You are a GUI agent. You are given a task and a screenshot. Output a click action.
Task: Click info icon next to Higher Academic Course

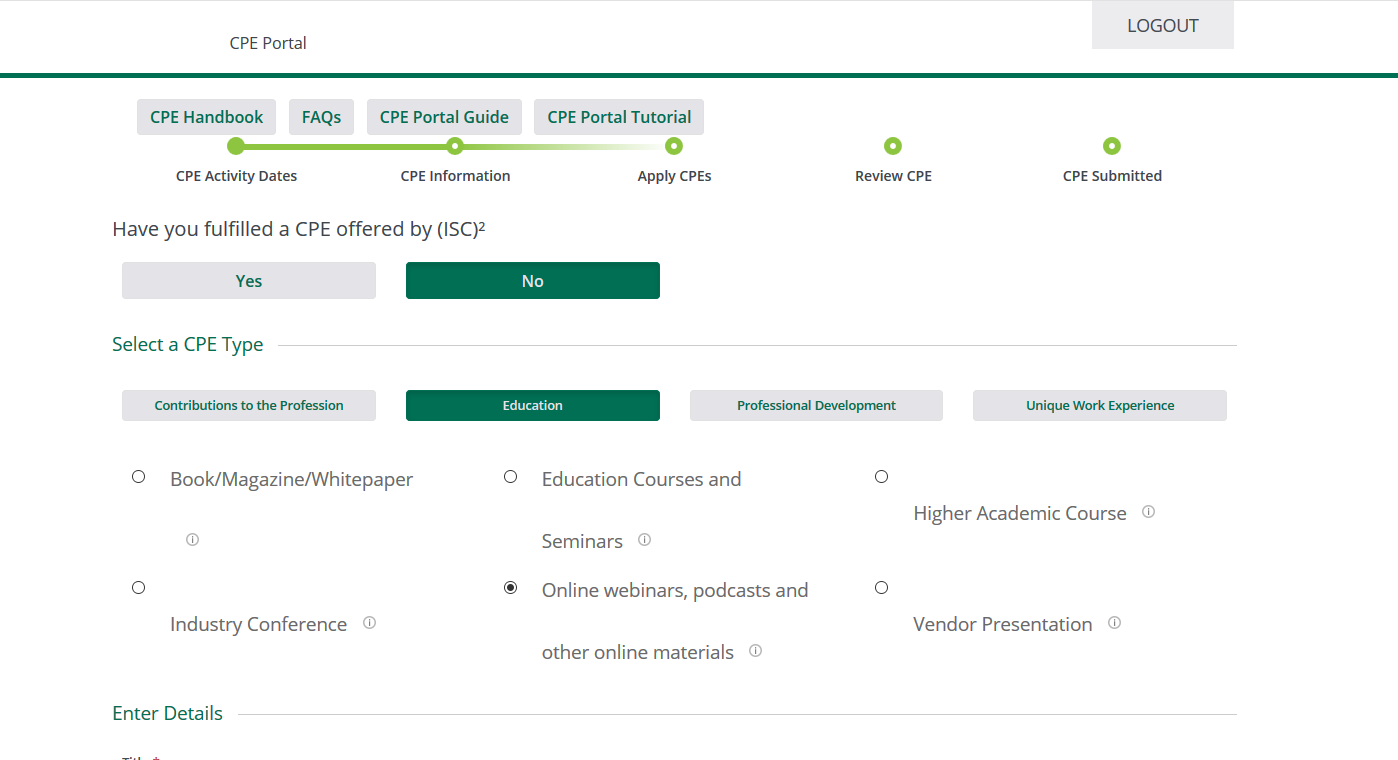coord(1148,512)
